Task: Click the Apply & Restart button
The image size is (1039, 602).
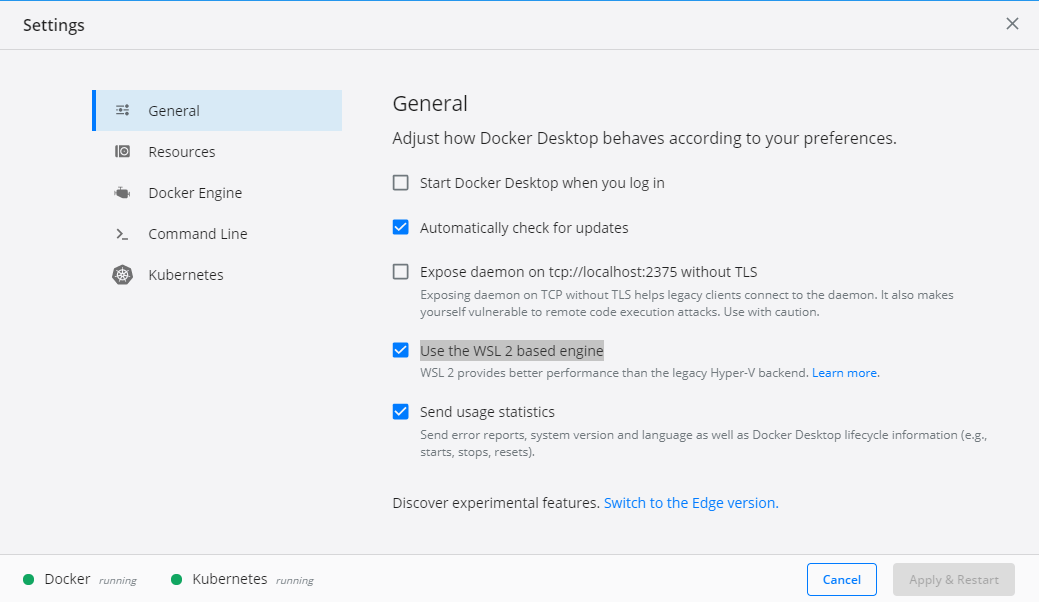Action: click(953, 580)
